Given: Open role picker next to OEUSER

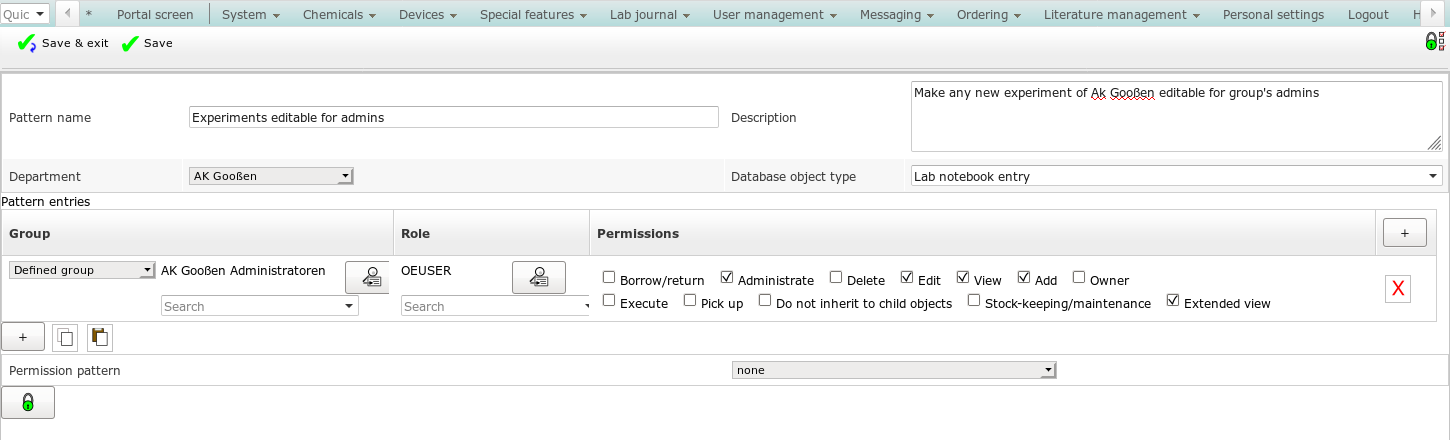Looking at the screenshot, I should point(538,277).
